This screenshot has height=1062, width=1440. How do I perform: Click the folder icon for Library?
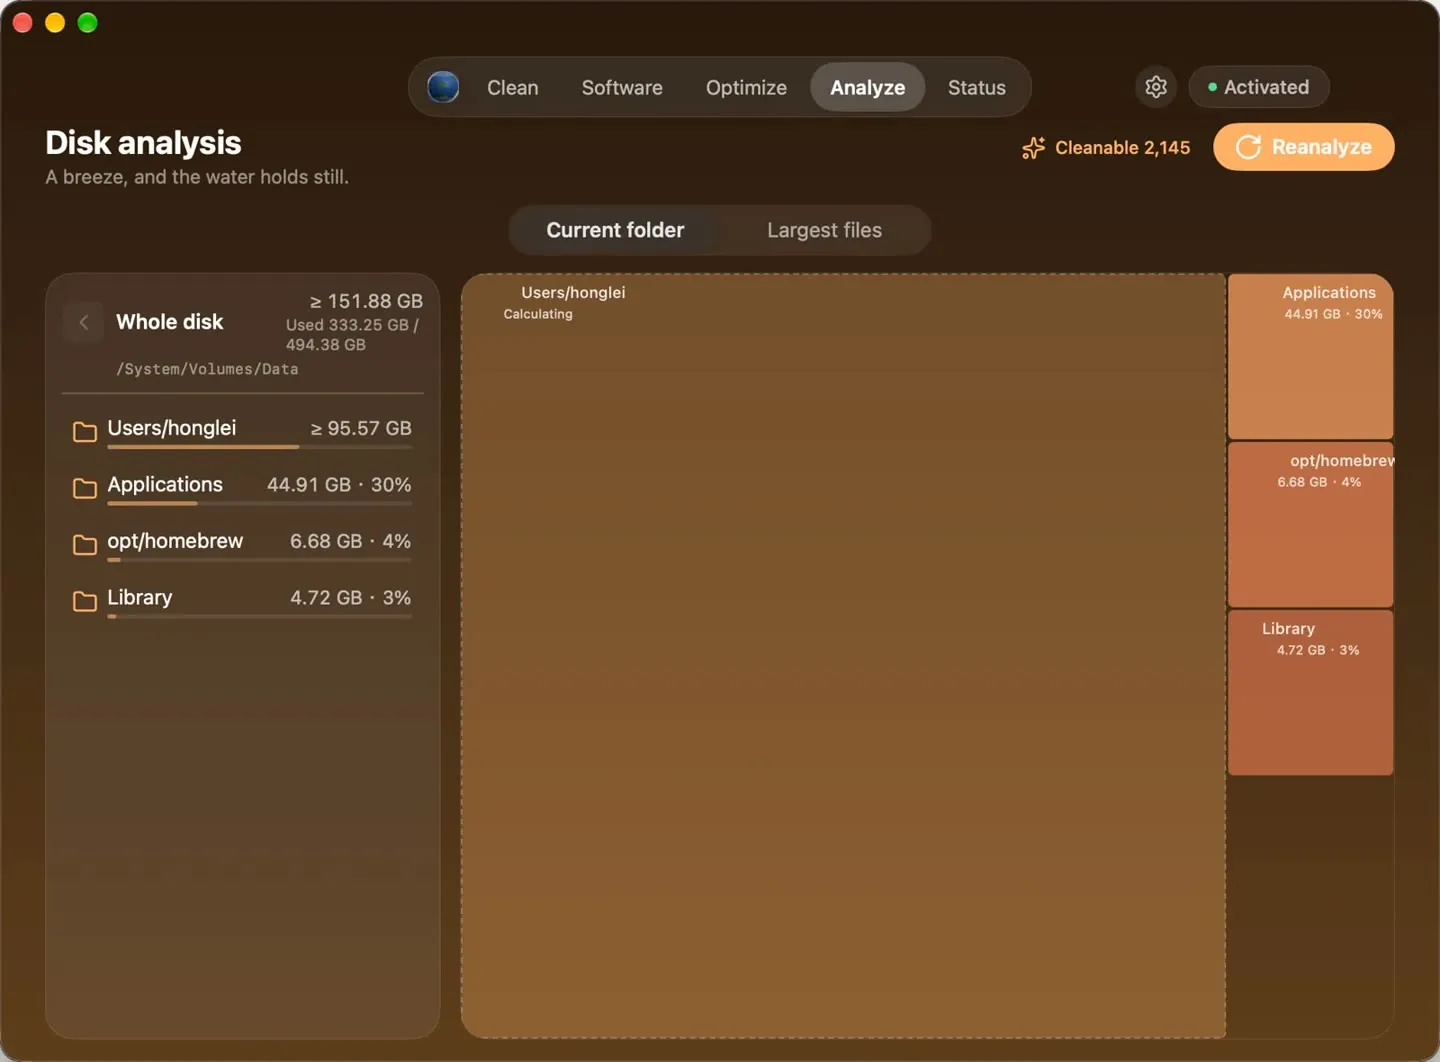(x=85, y=600)
